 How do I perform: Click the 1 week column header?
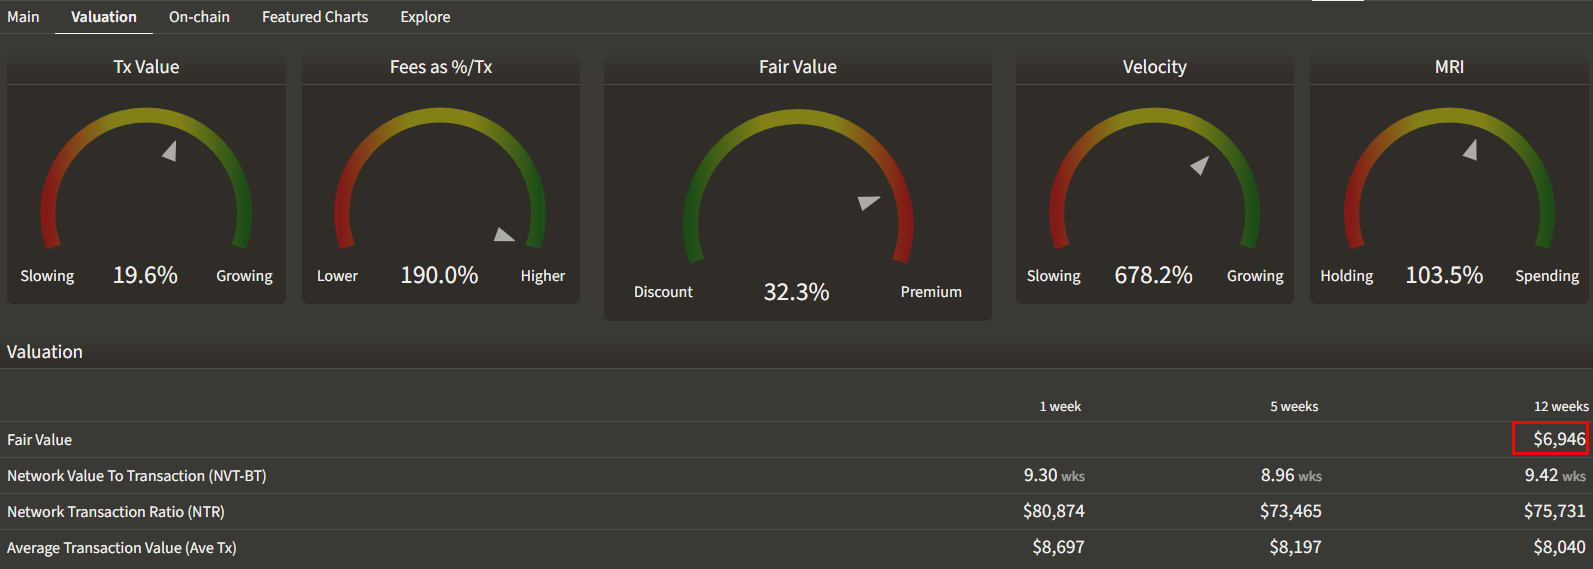point(1060,406)
